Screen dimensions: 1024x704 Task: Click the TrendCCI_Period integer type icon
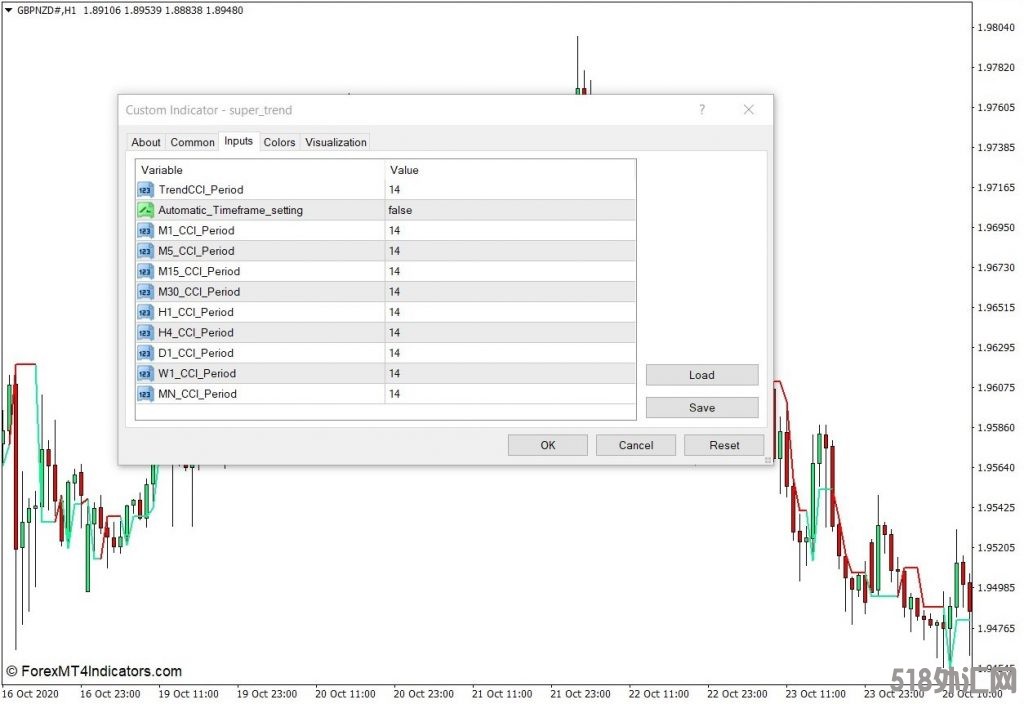coord(146,190)
